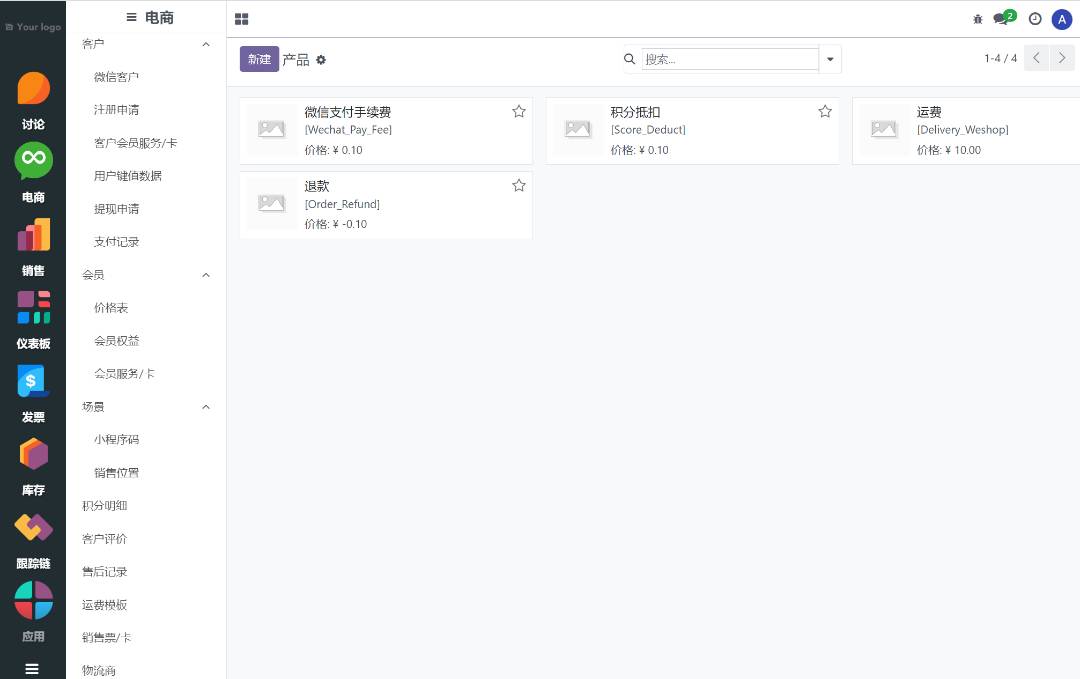Collapse the 会员 sidebar section

206,275
